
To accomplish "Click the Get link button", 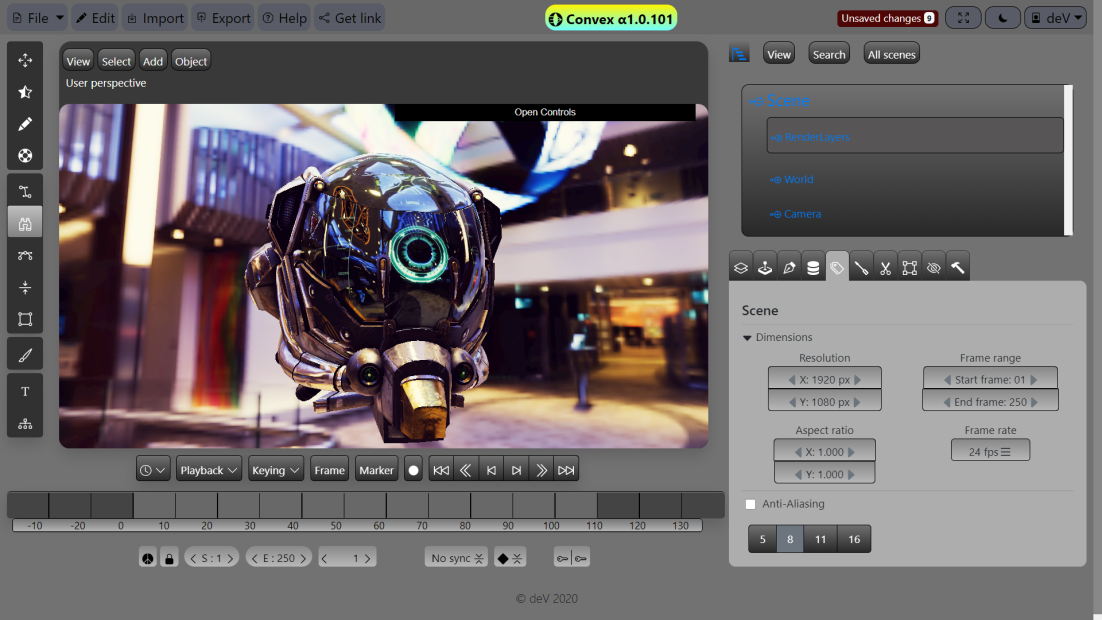I will pos(349,18).
